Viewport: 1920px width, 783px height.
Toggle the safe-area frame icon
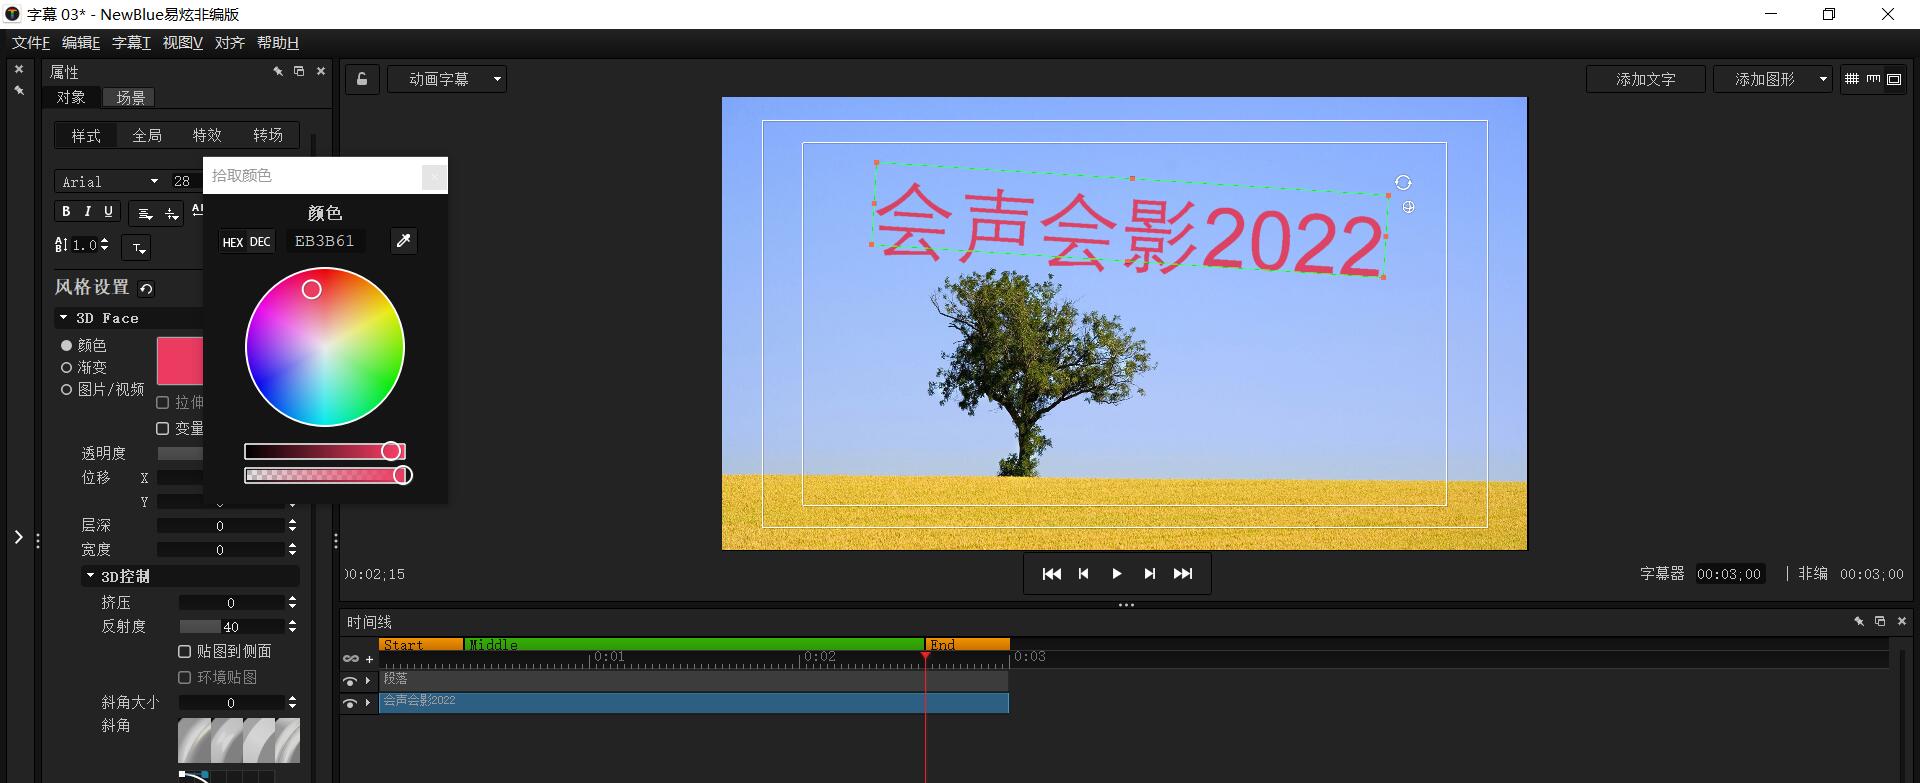tap(1894, 79)
